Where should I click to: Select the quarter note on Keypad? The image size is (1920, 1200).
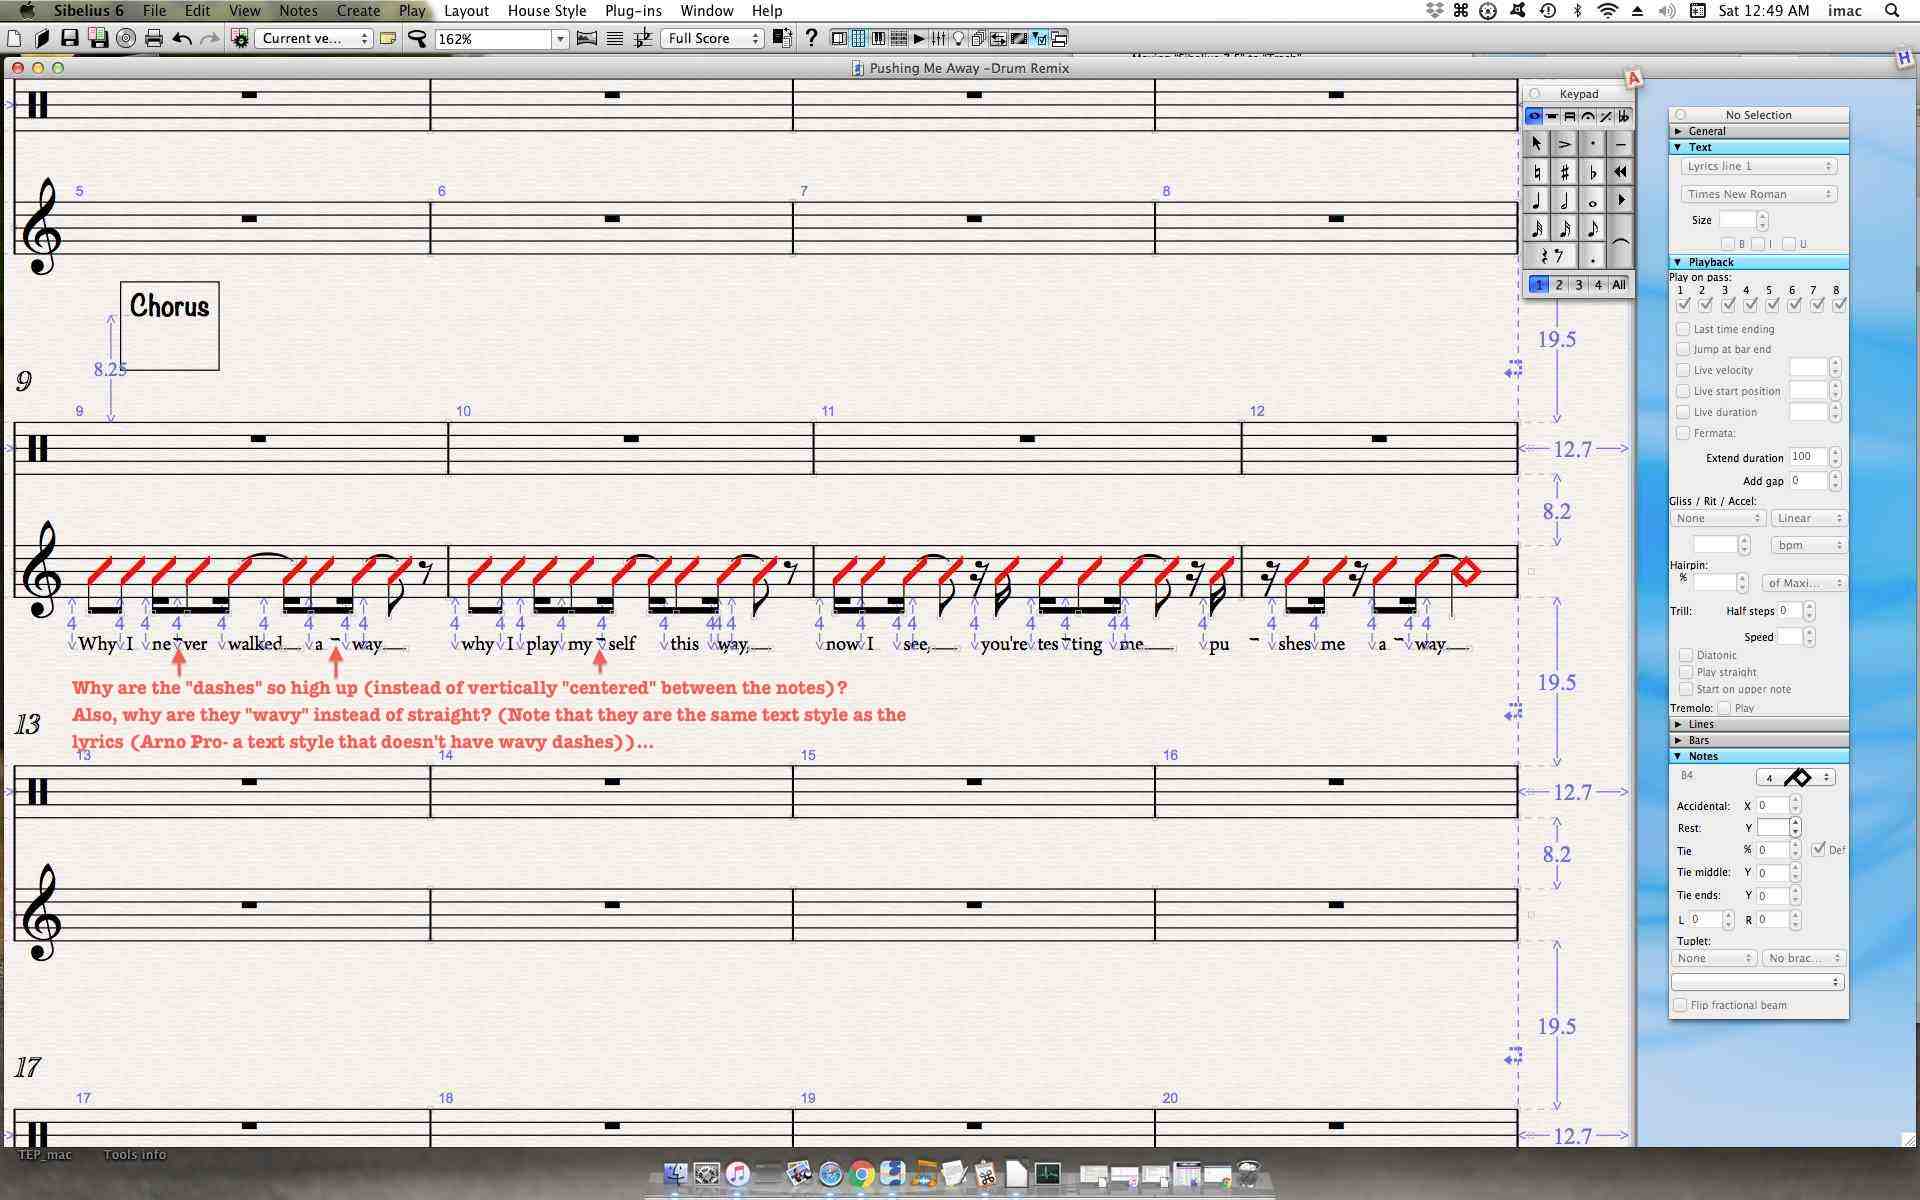click(1537, 200)
